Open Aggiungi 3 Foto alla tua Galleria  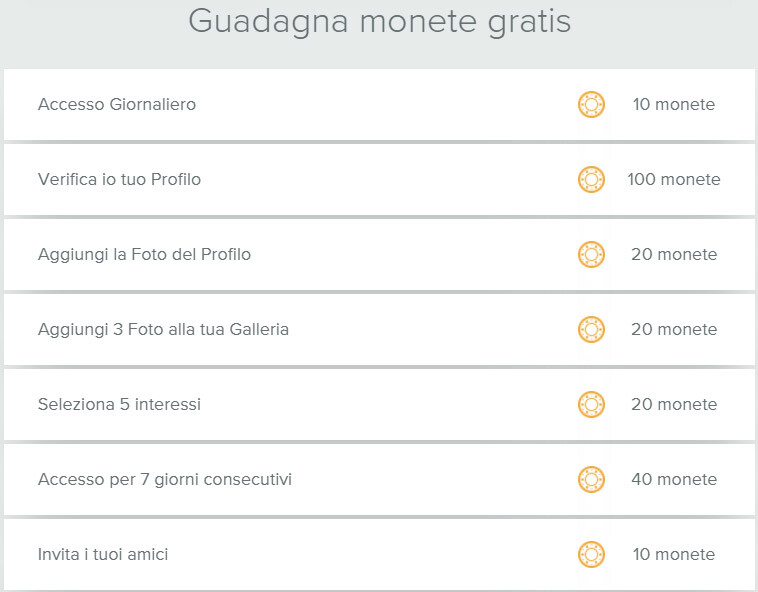pyautogui.click(x=163, y=329)
